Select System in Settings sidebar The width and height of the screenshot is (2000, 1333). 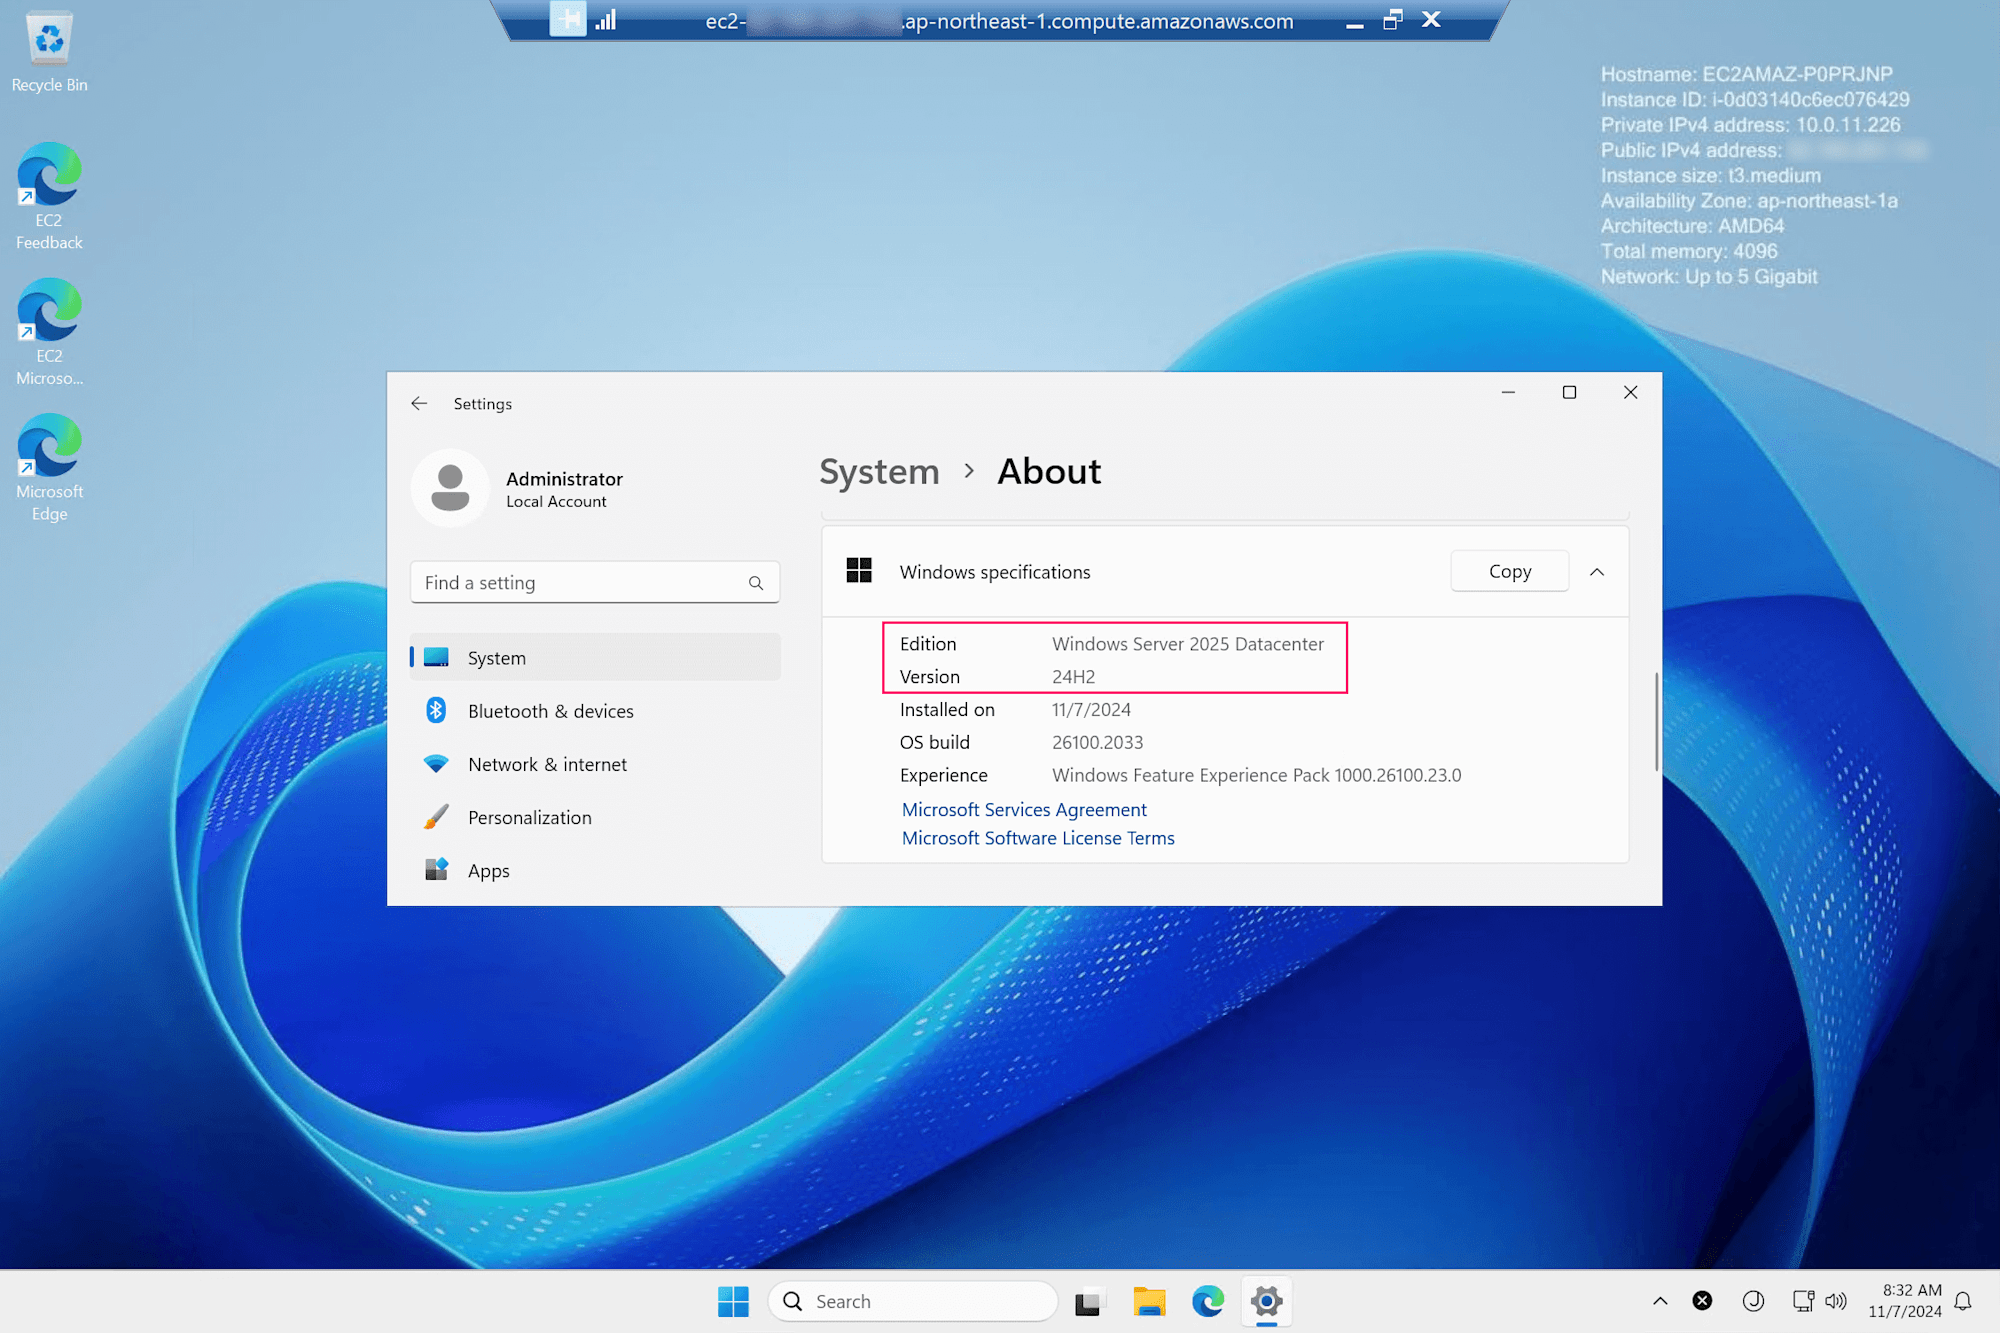(x=595, y=657)
